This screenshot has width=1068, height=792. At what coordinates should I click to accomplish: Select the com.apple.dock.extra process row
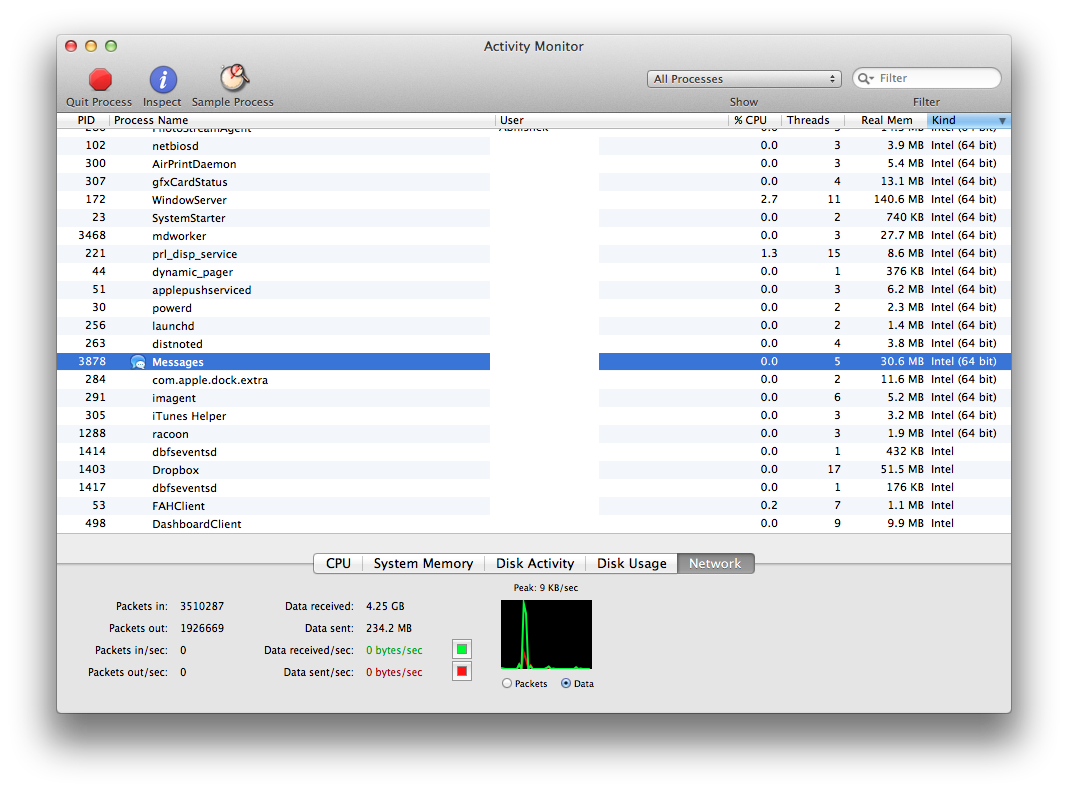tap(533, 379)
